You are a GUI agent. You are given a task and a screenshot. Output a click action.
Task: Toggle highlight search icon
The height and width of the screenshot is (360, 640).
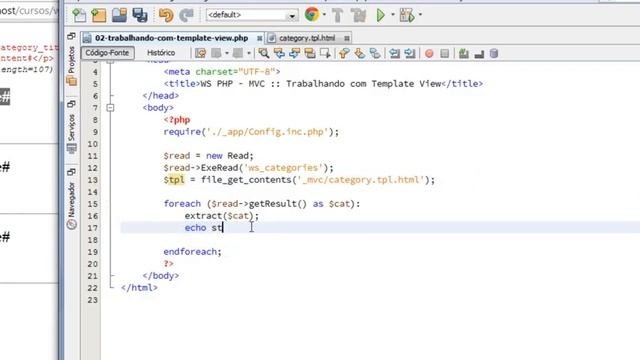[310, 53]
